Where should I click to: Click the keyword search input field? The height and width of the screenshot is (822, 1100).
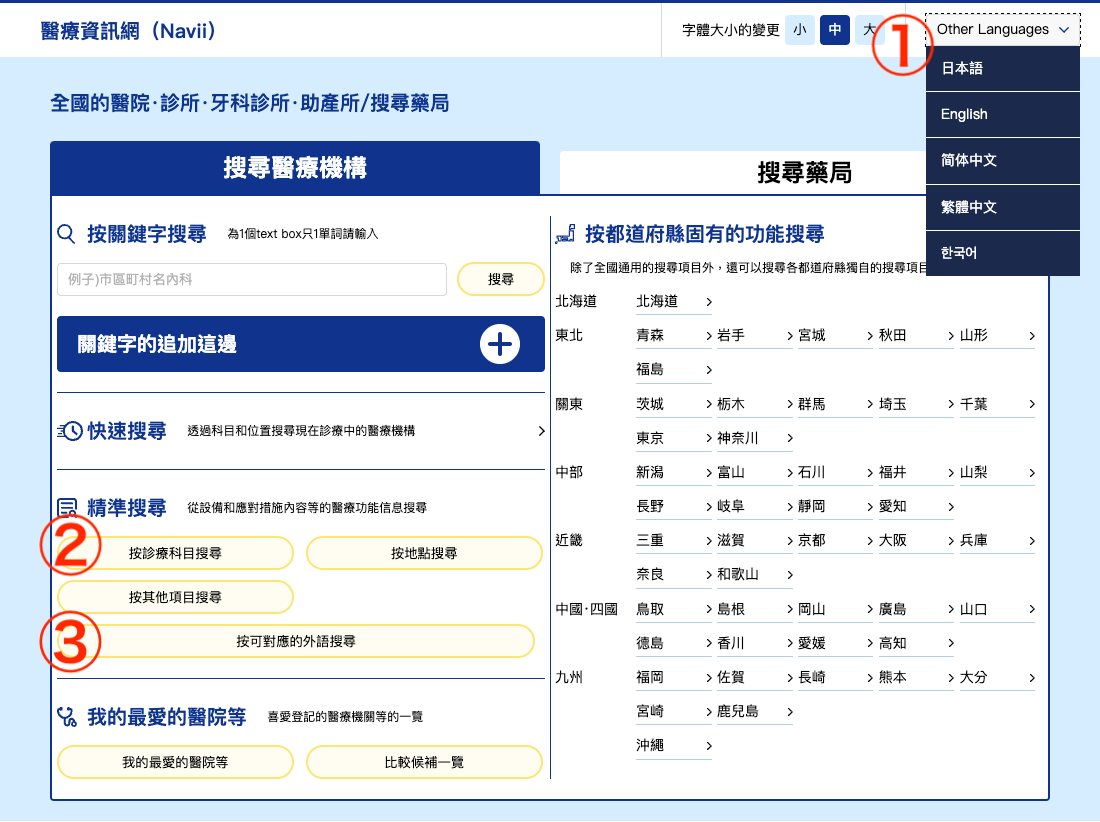click(252, 279)
